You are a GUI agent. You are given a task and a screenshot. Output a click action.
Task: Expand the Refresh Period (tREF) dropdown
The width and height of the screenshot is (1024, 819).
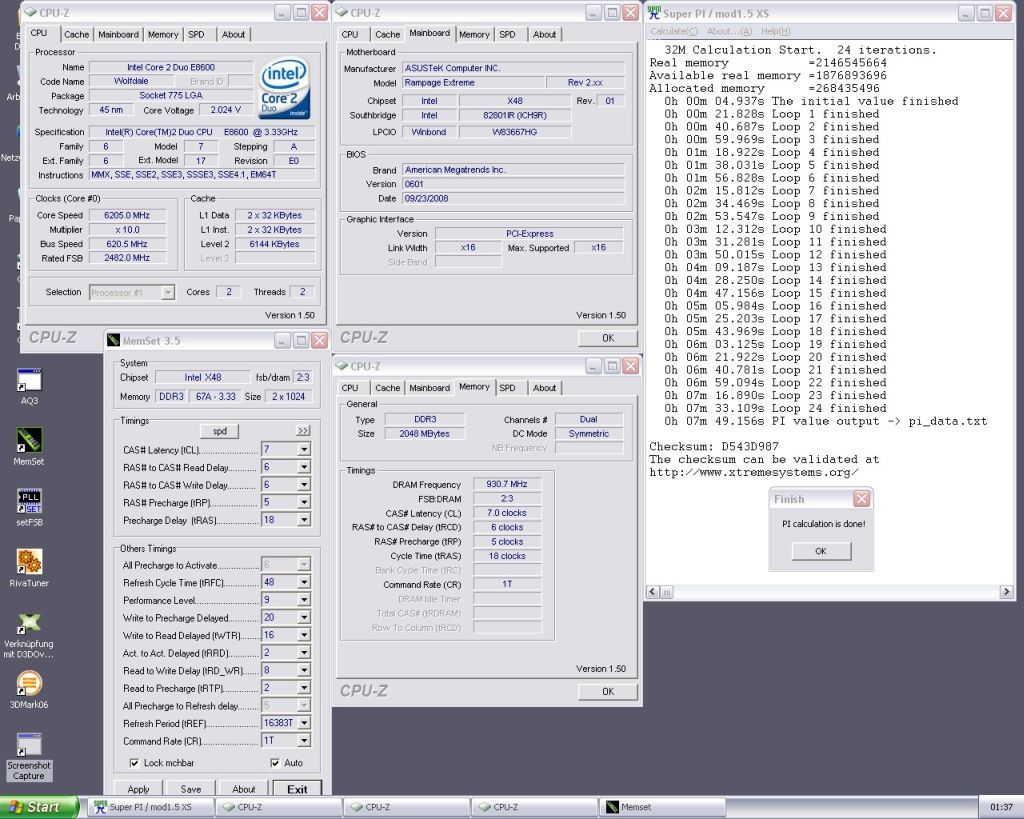[304, 723]
